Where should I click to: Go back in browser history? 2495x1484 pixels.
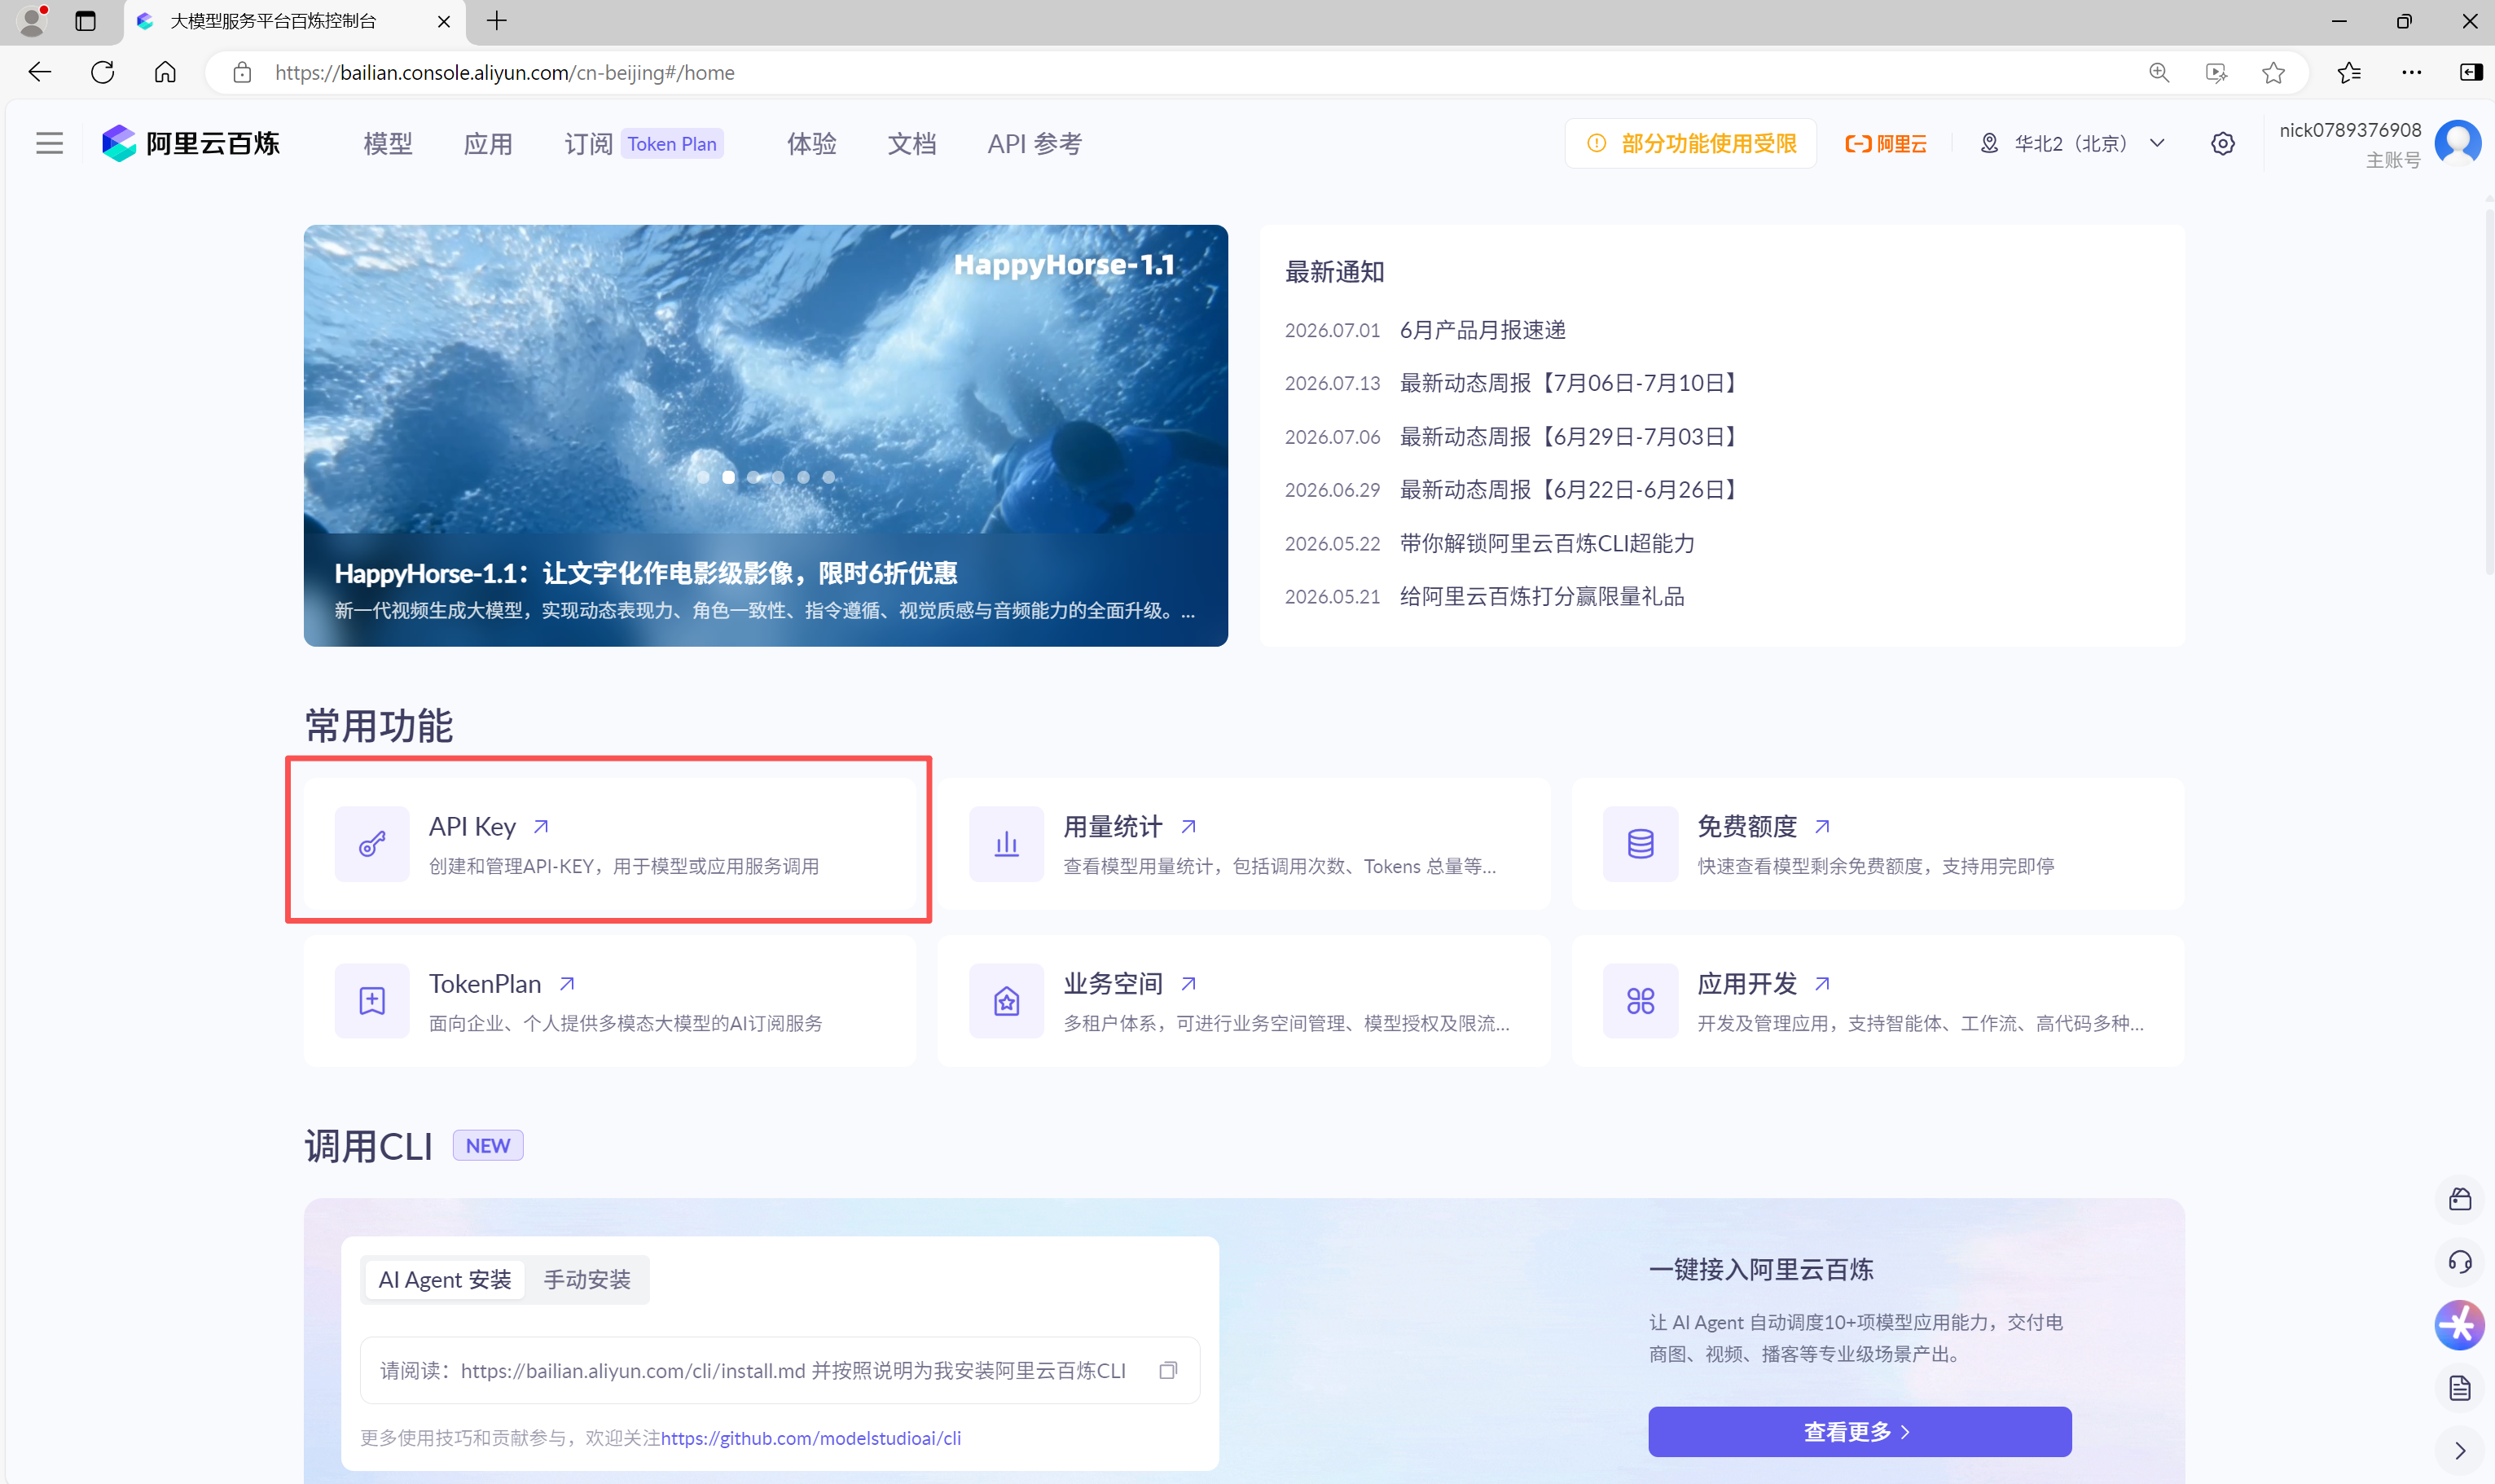40,72
